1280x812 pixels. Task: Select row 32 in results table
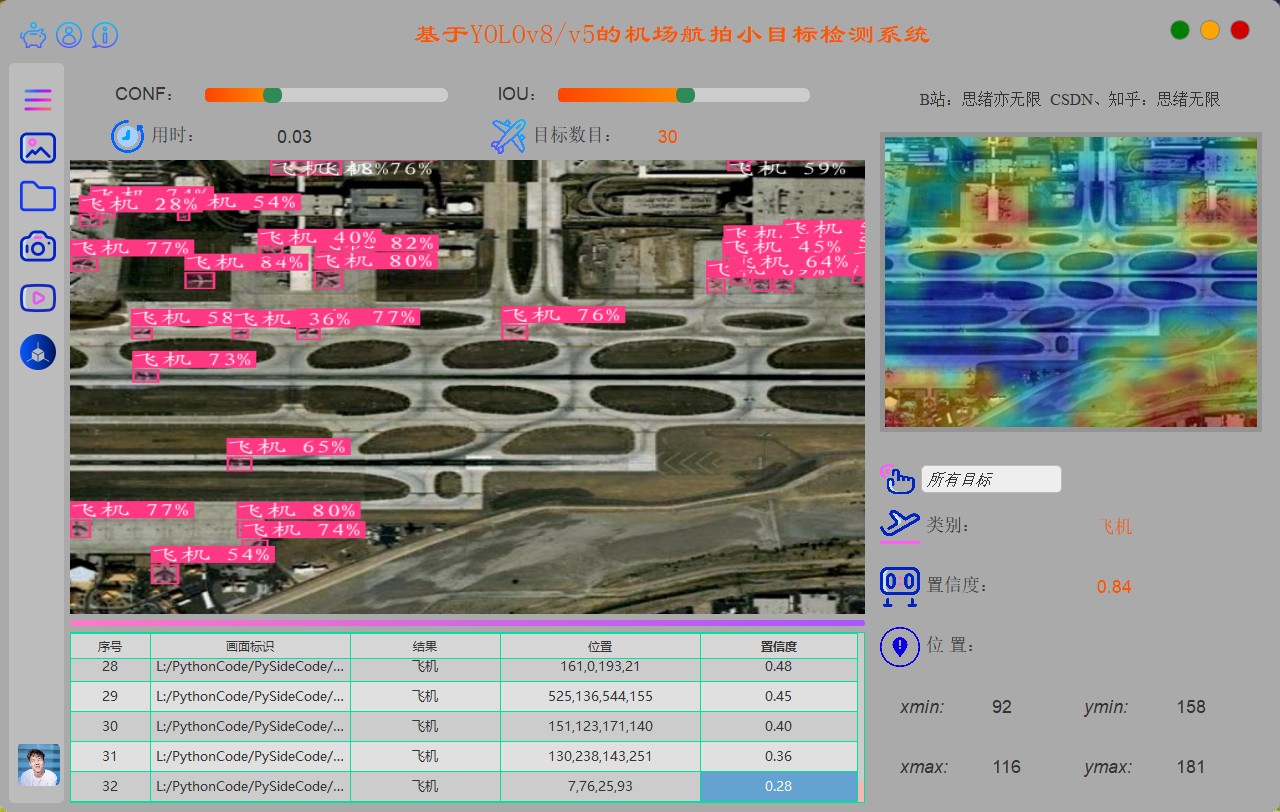pos(110,786)
